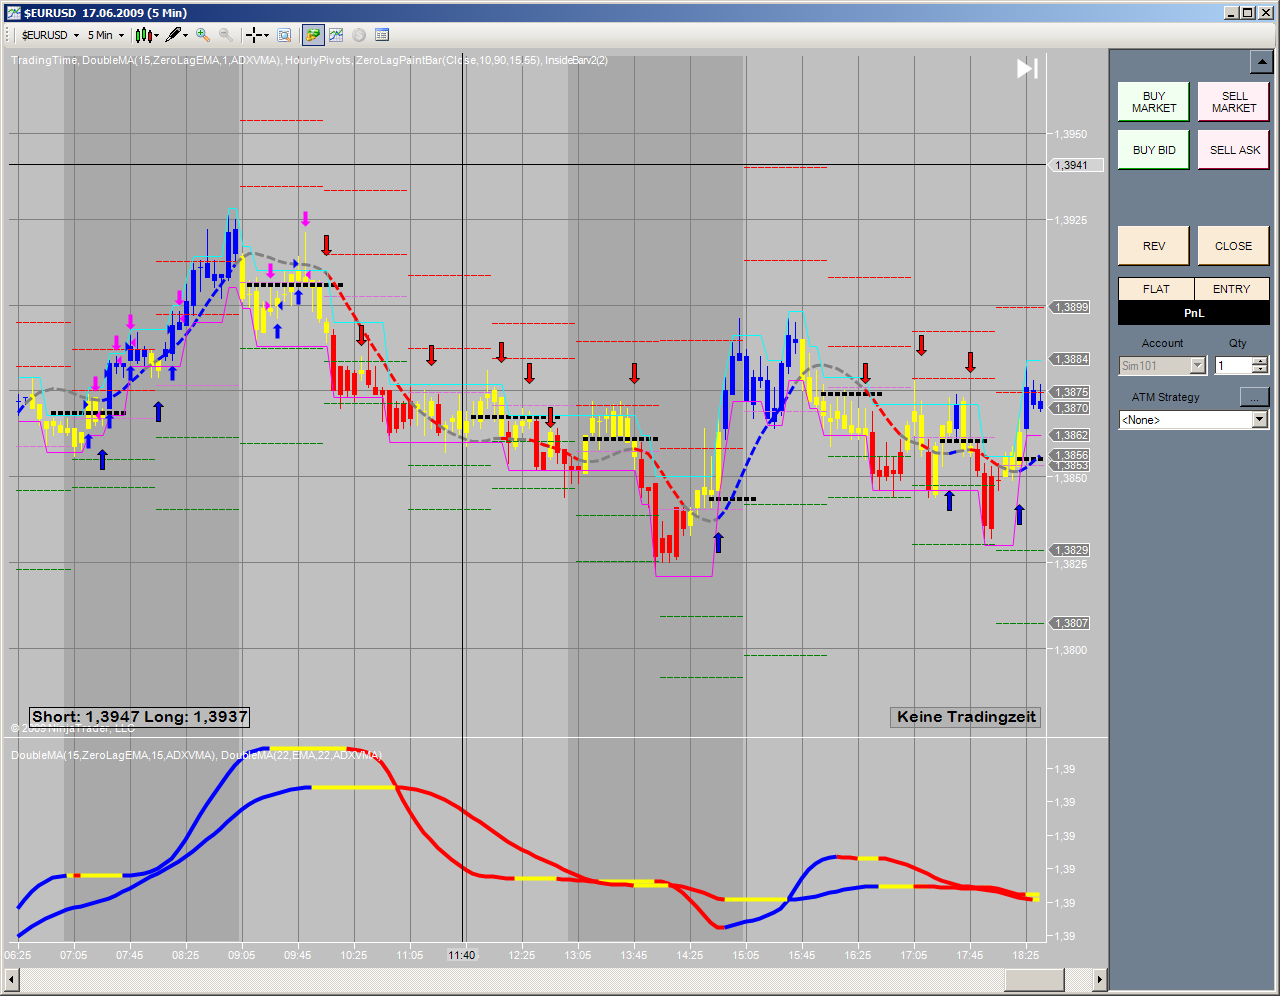Click BUY BID button

1154,150
